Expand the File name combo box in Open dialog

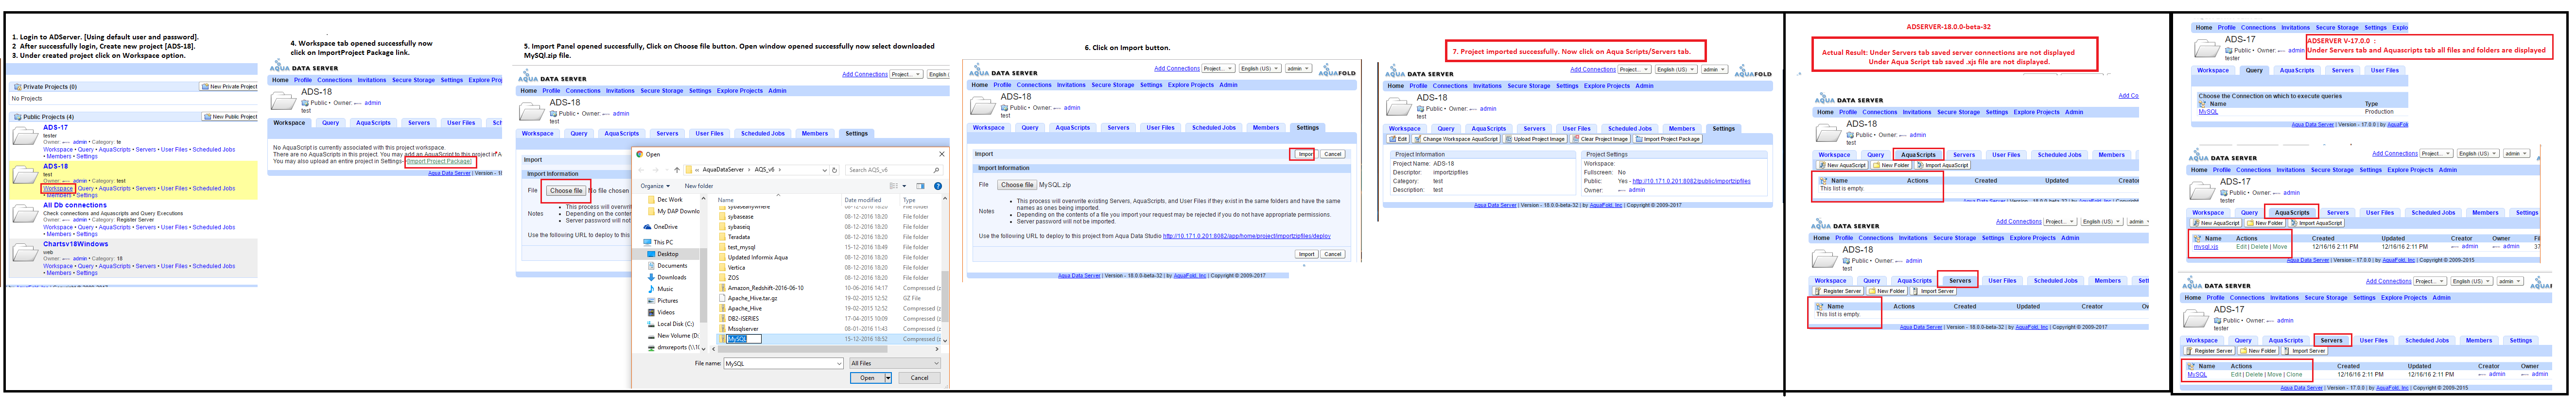pos(838,364)
